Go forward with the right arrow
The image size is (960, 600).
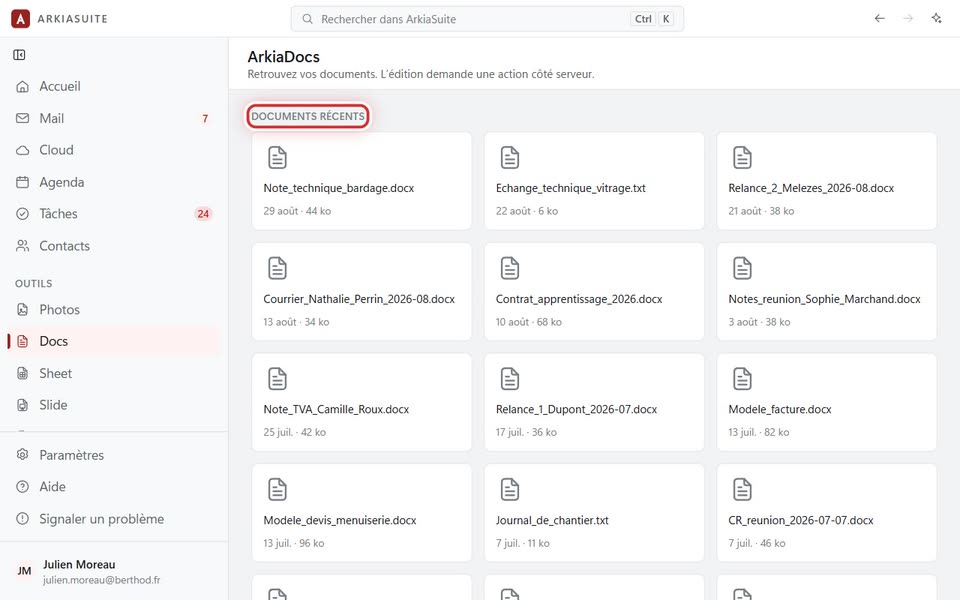[x=908, y=18]
